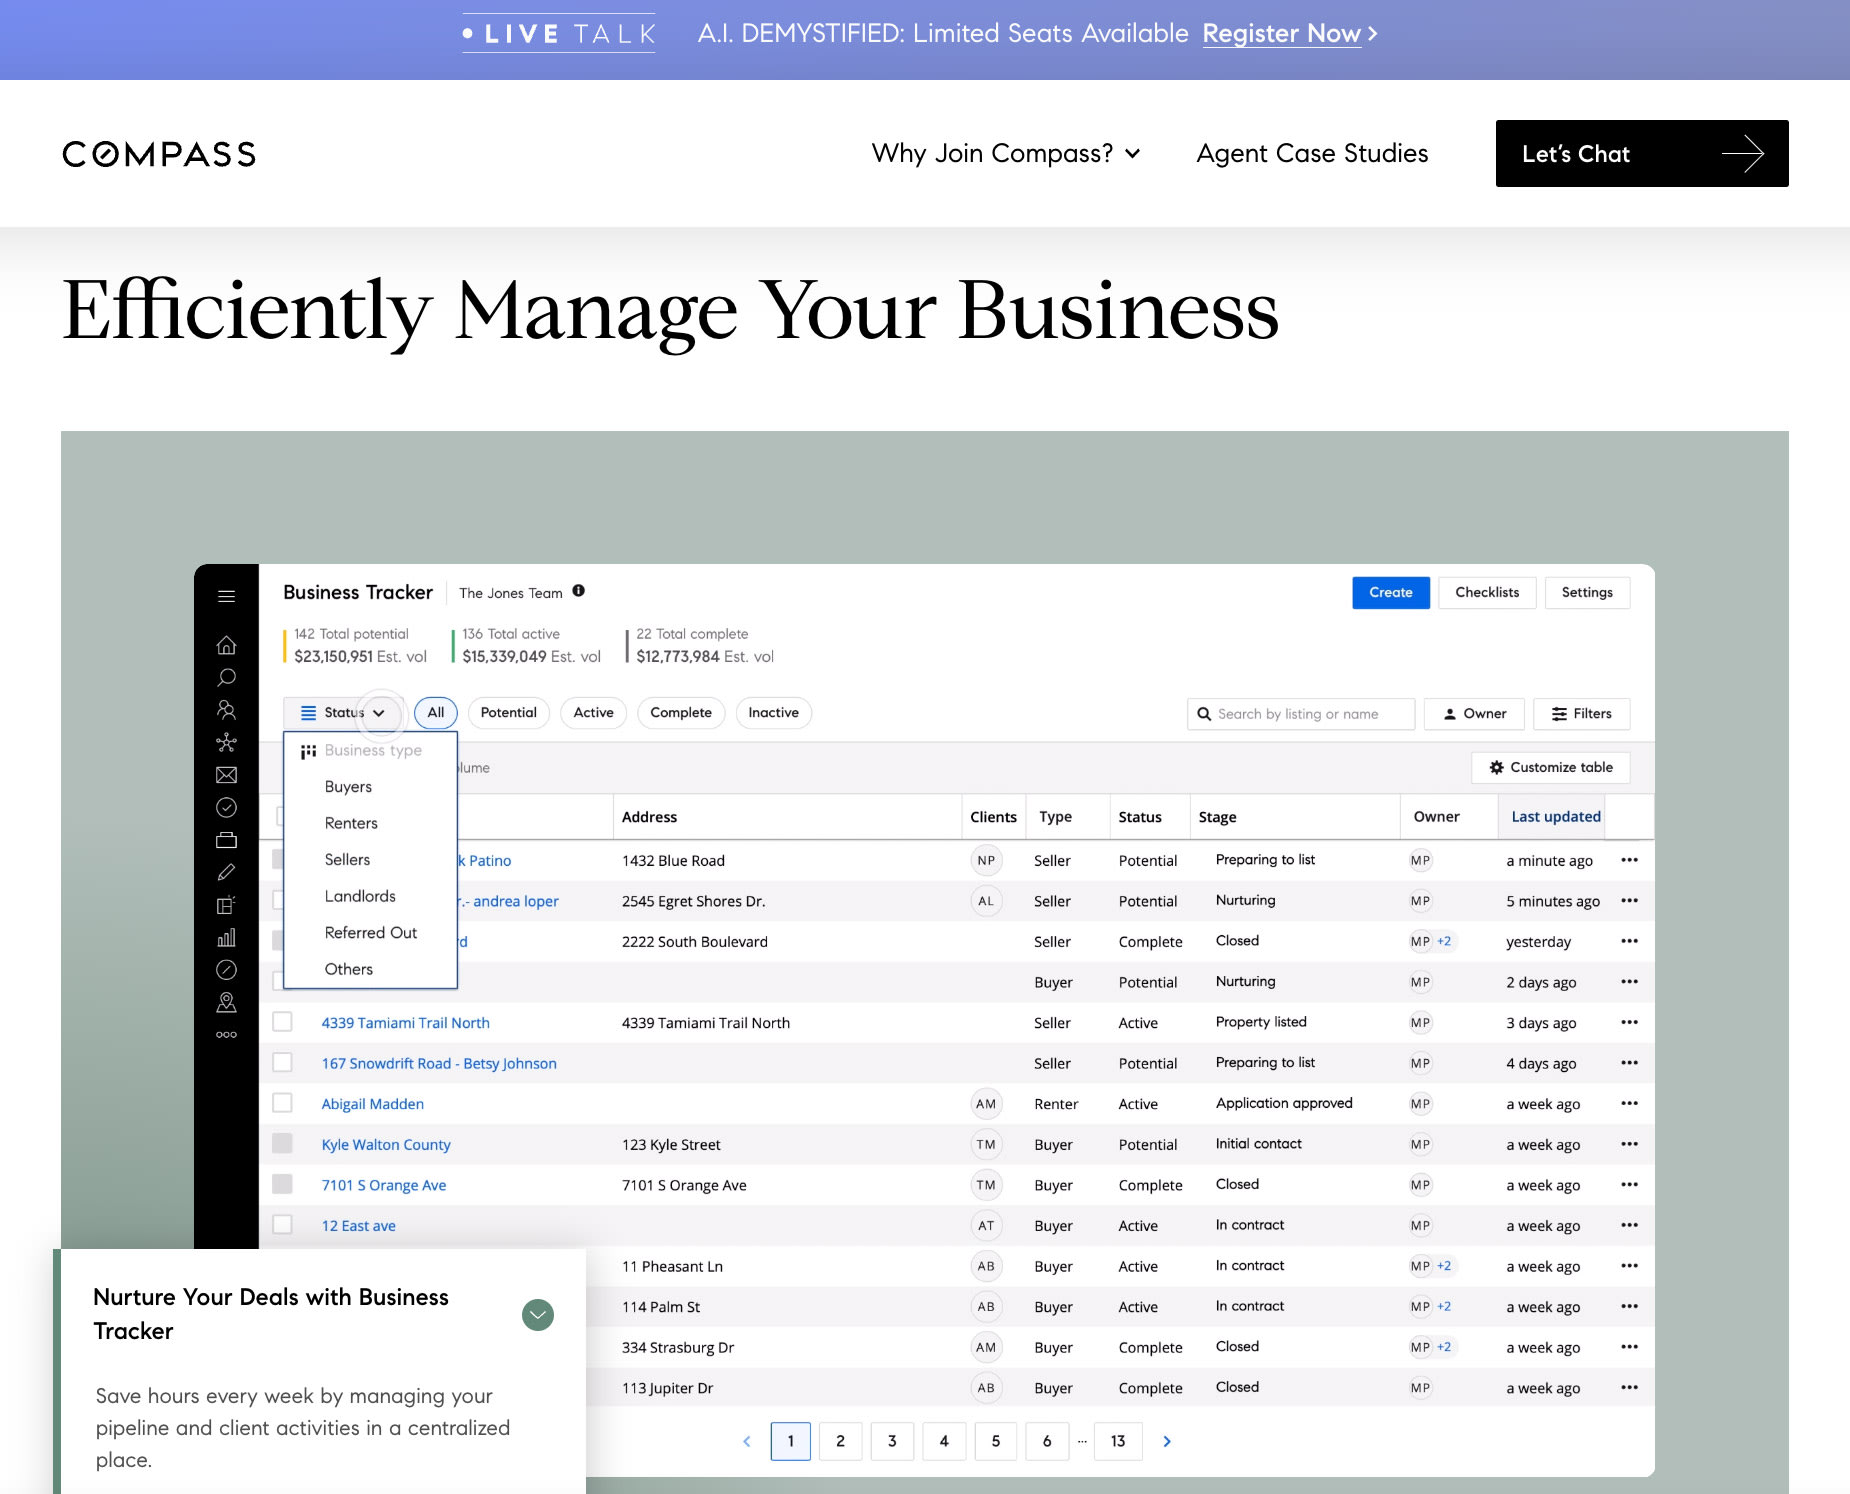Click the Search by listing or name field
This screenshot has height=1494, width=1850.
pyautogui.click(x=1301, y=714)
